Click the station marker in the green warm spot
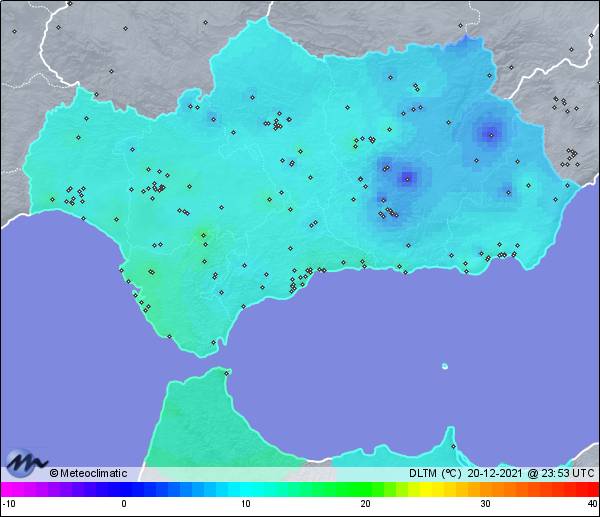 [x=204, y=235]
